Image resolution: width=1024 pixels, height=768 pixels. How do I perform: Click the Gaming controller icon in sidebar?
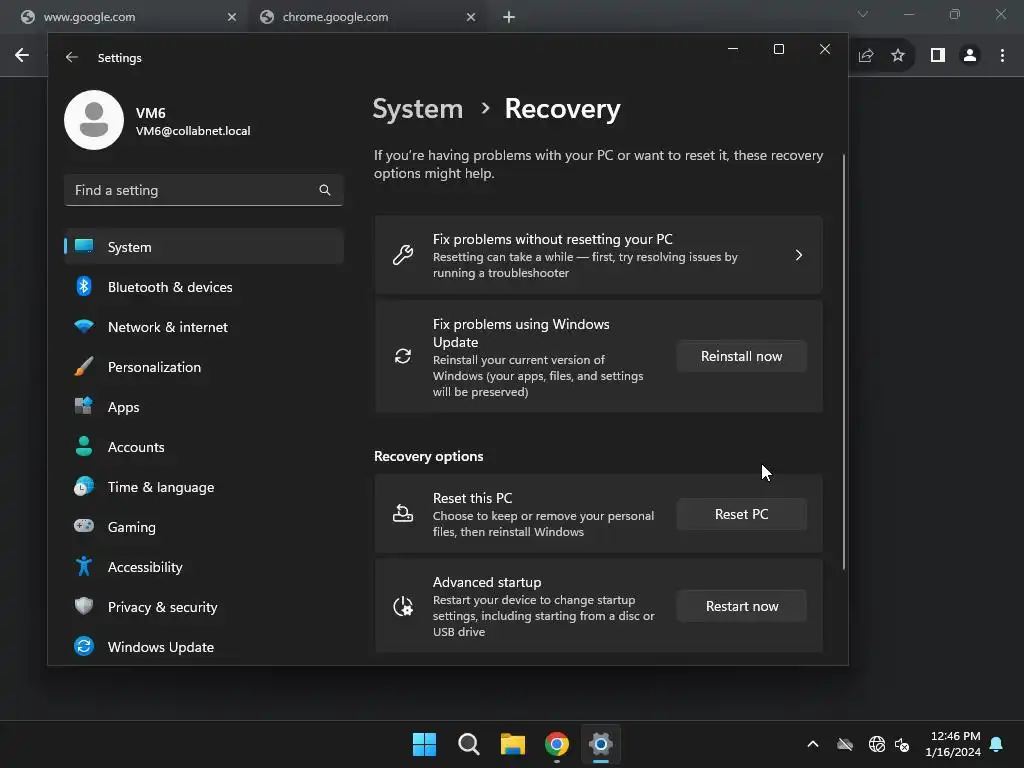point(84,526)
